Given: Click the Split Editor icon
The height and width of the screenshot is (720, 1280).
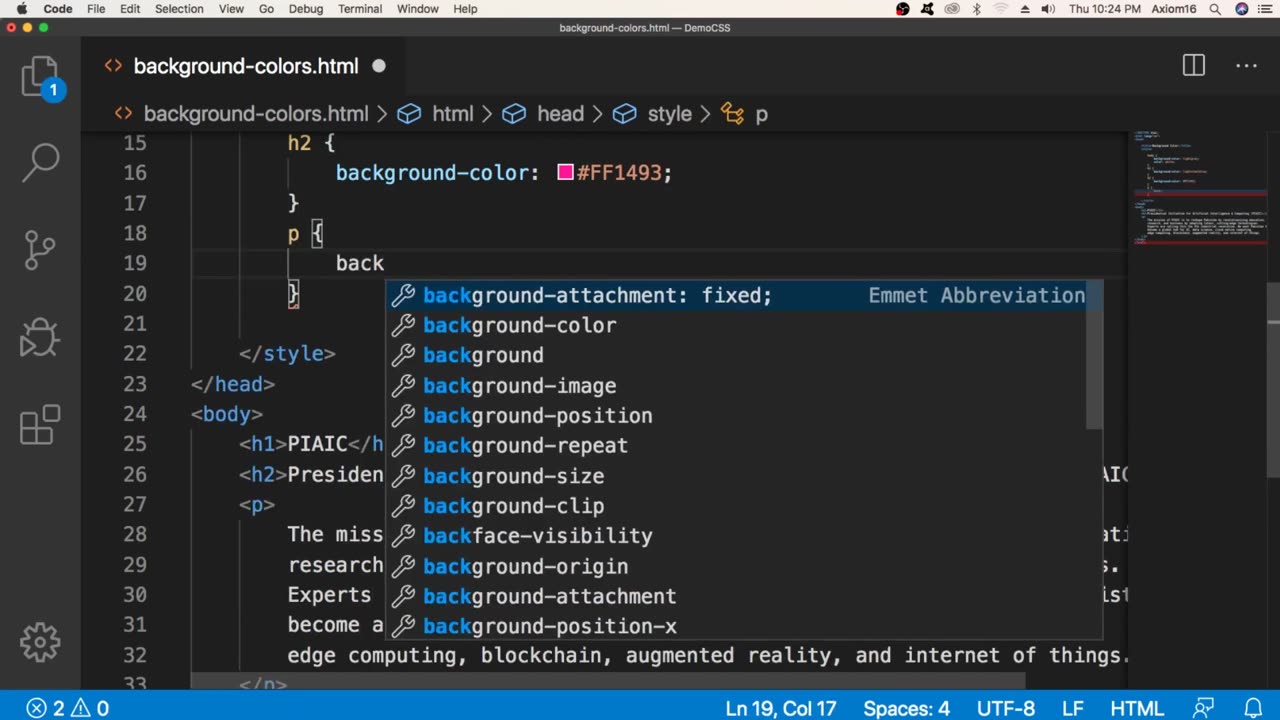Looking at the screenshot, I should (1194, 66).
